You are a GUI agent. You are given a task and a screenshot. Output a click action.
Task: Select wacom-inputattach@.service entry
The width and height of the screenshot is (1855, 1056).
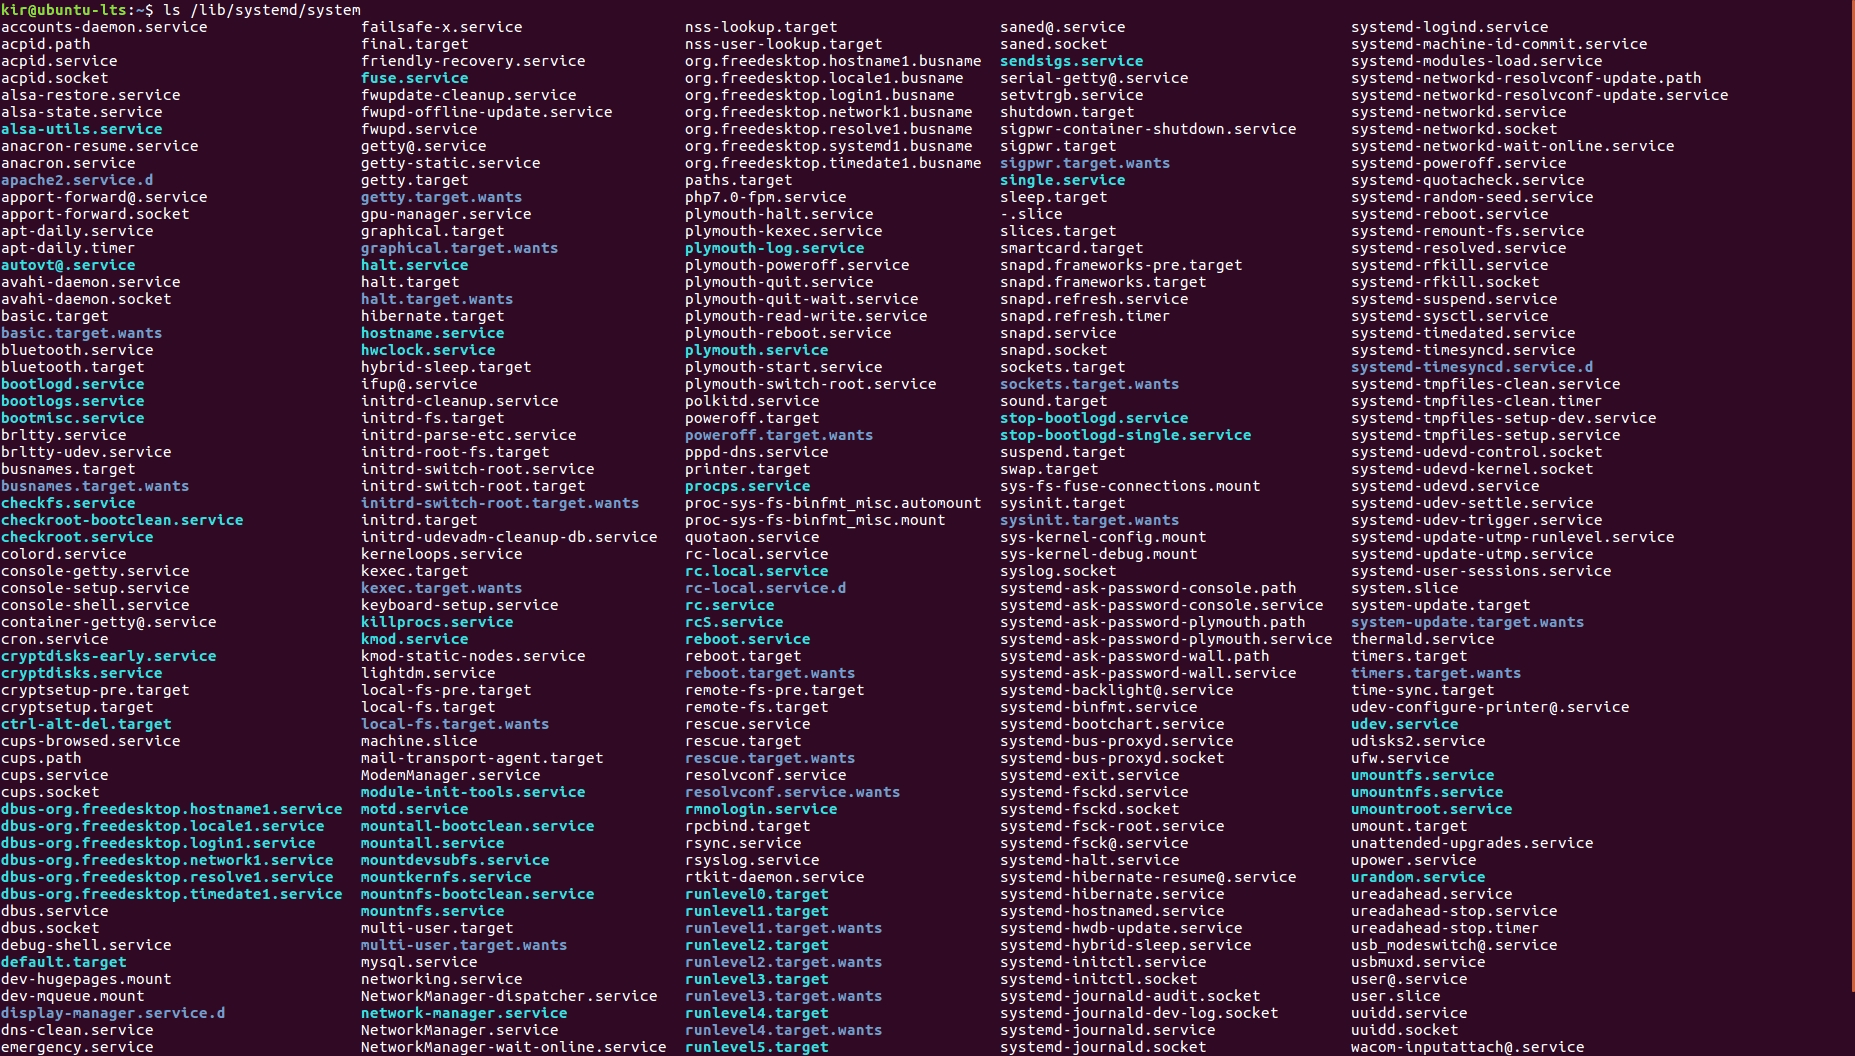pos(1468,1047)
